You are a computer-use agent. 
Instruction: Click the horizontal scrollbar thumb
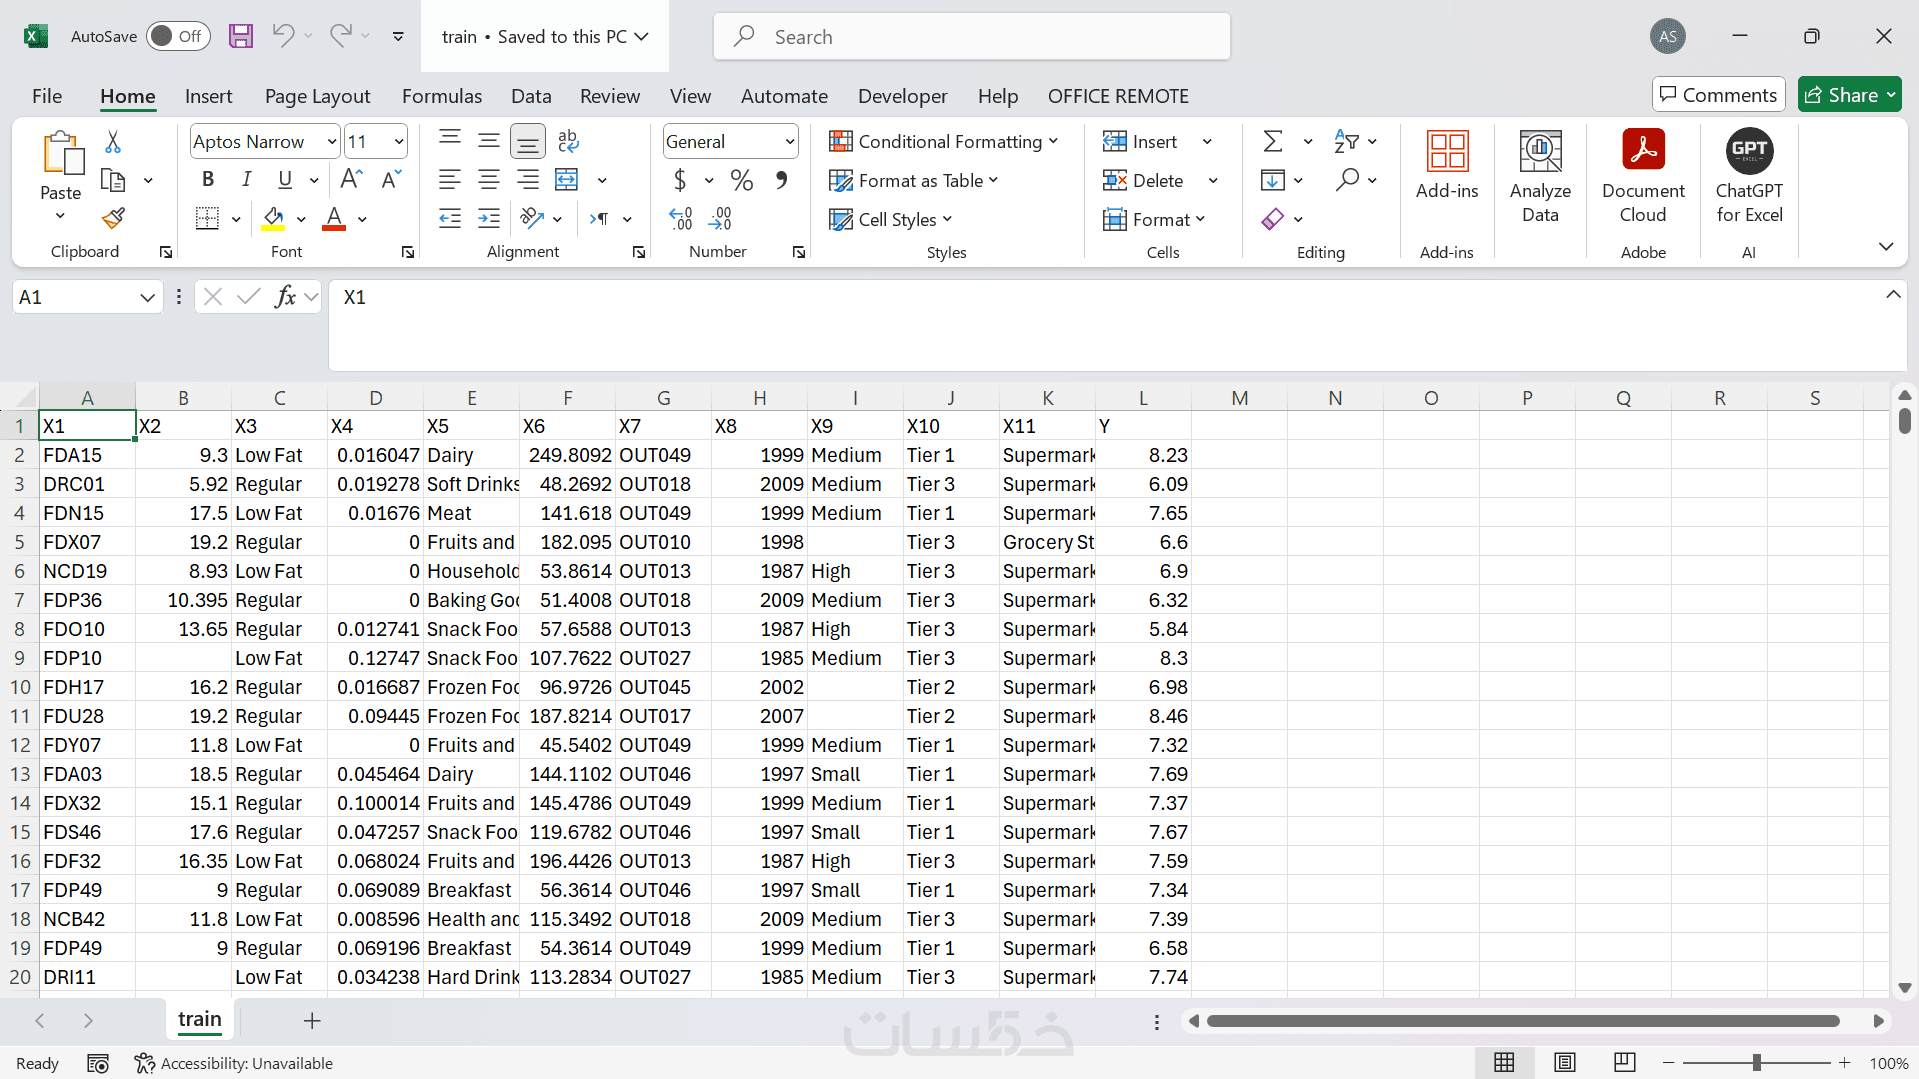pos(1523,1021)
